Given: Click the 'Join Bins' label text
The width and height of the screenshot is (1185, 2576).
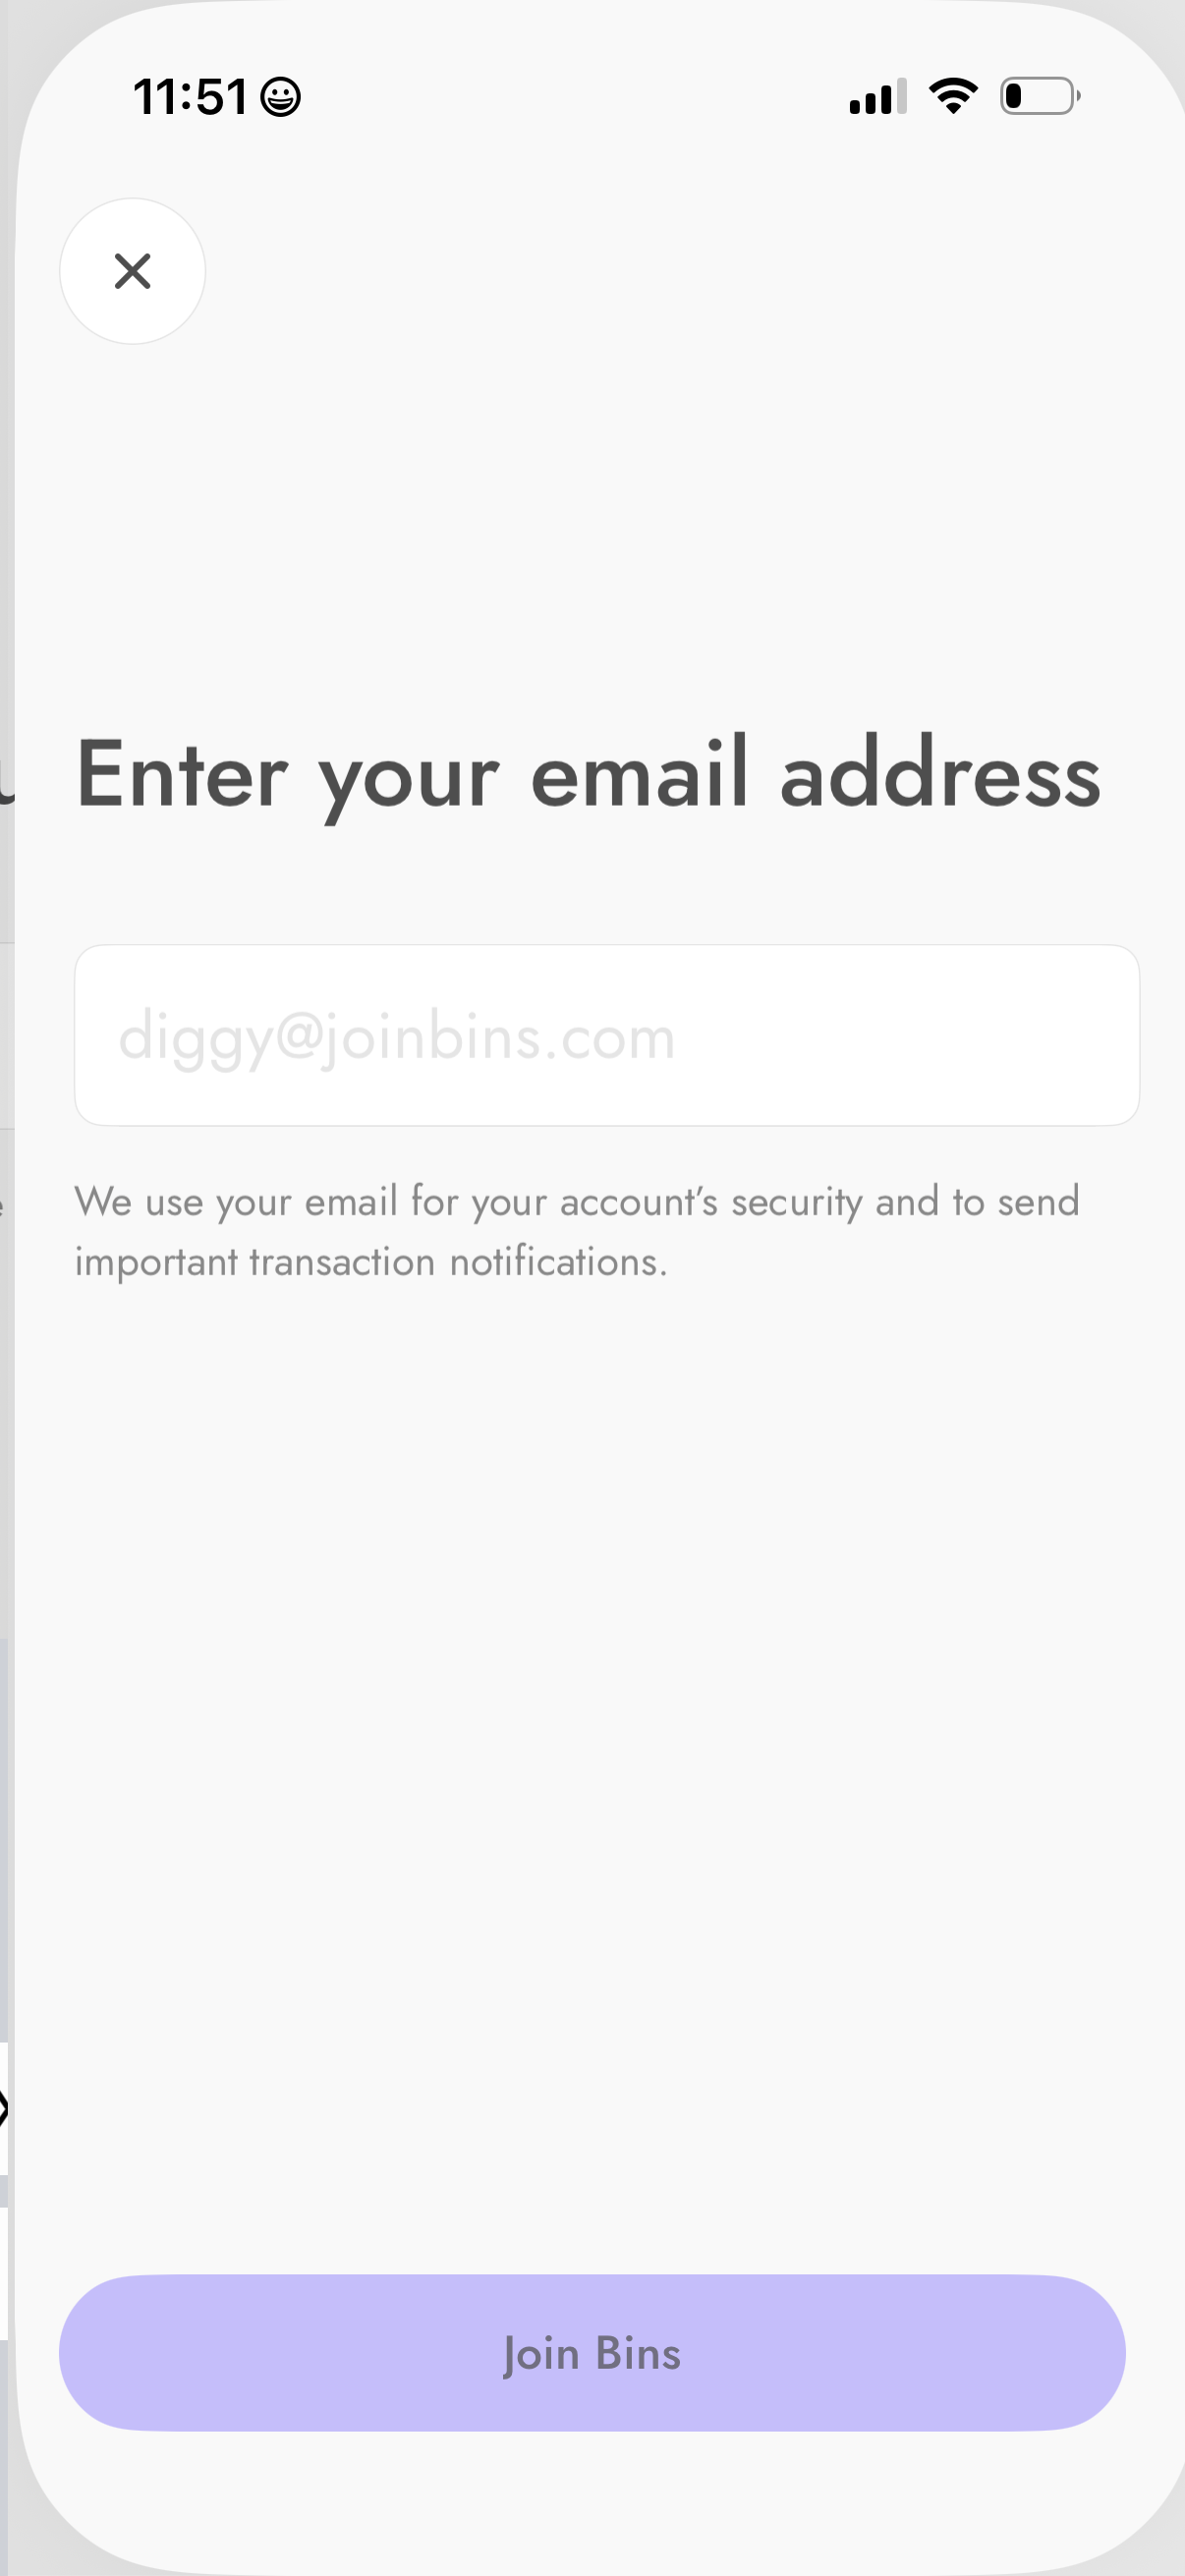Looking at the screenshot, I should [592, 2353].
